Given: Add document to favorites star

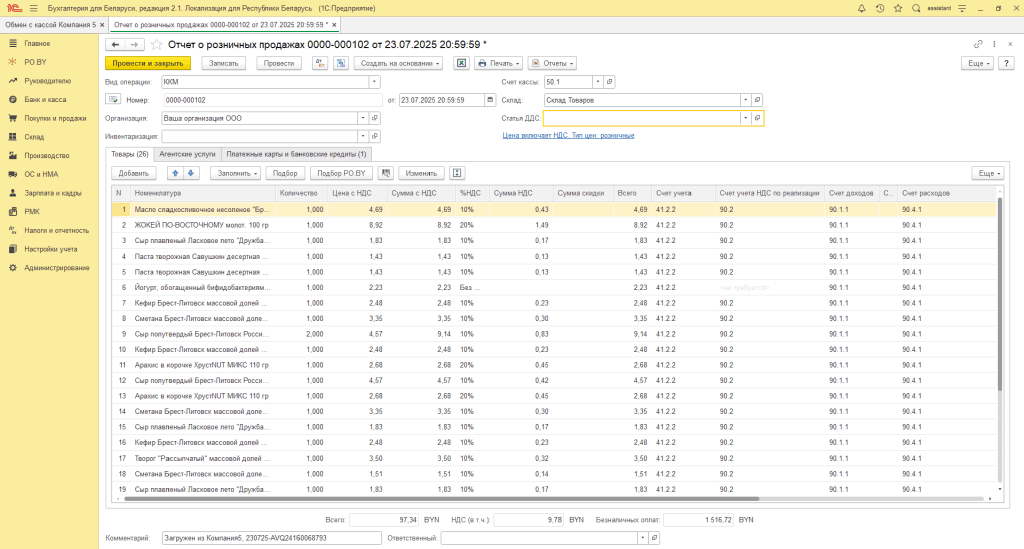Looking at the screenshot, I should tap(156, 44).
